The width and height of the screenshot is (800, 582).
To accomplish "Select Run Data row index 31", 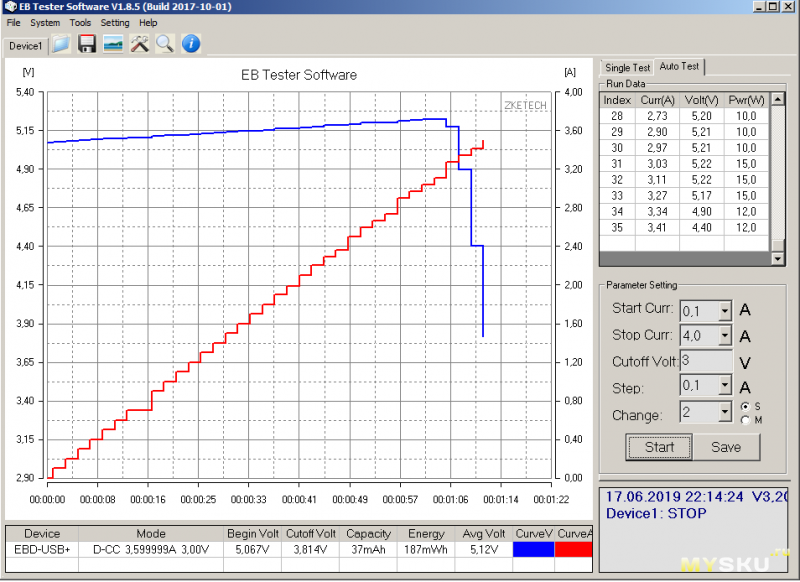I will tap(684, 164).
